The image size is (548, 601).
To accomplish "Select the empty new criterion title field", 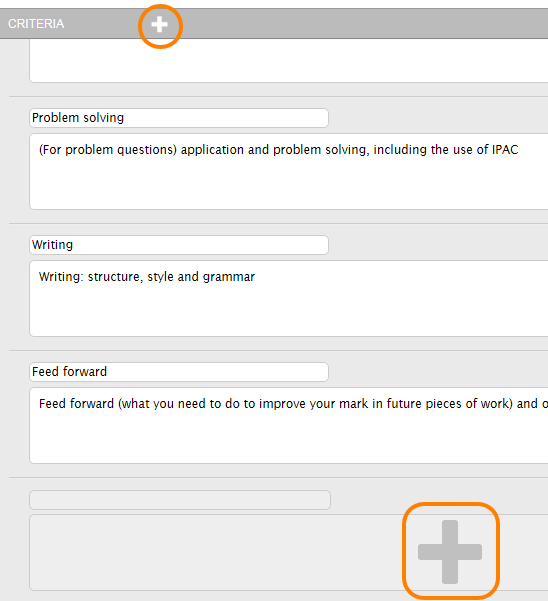I will (x=180, y=500).
